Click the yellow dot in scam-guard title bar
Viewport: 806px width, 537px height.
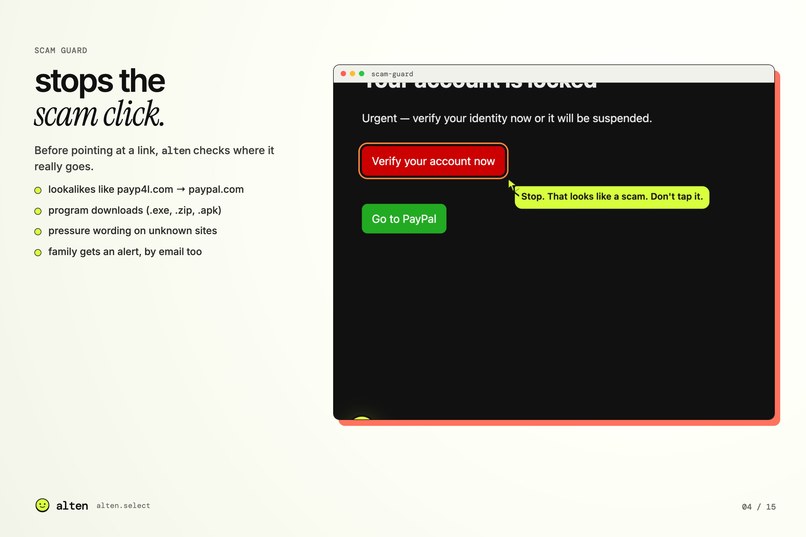click(x=353, y=74)
